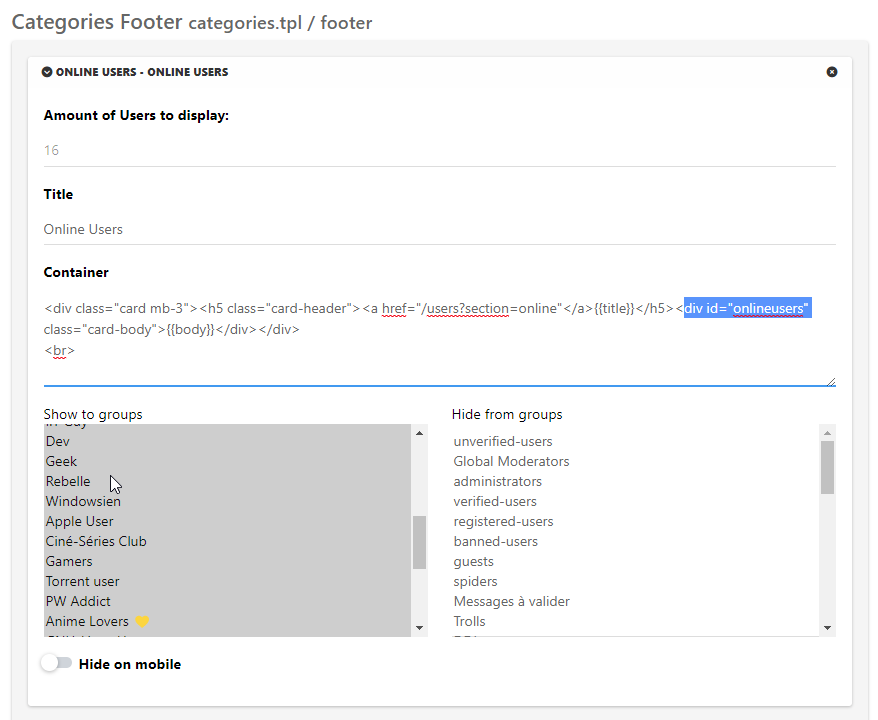Select Anime Lovers in Show to groups
The width and height of the screenshot is (878, 720).
click(x=87, y=621)
